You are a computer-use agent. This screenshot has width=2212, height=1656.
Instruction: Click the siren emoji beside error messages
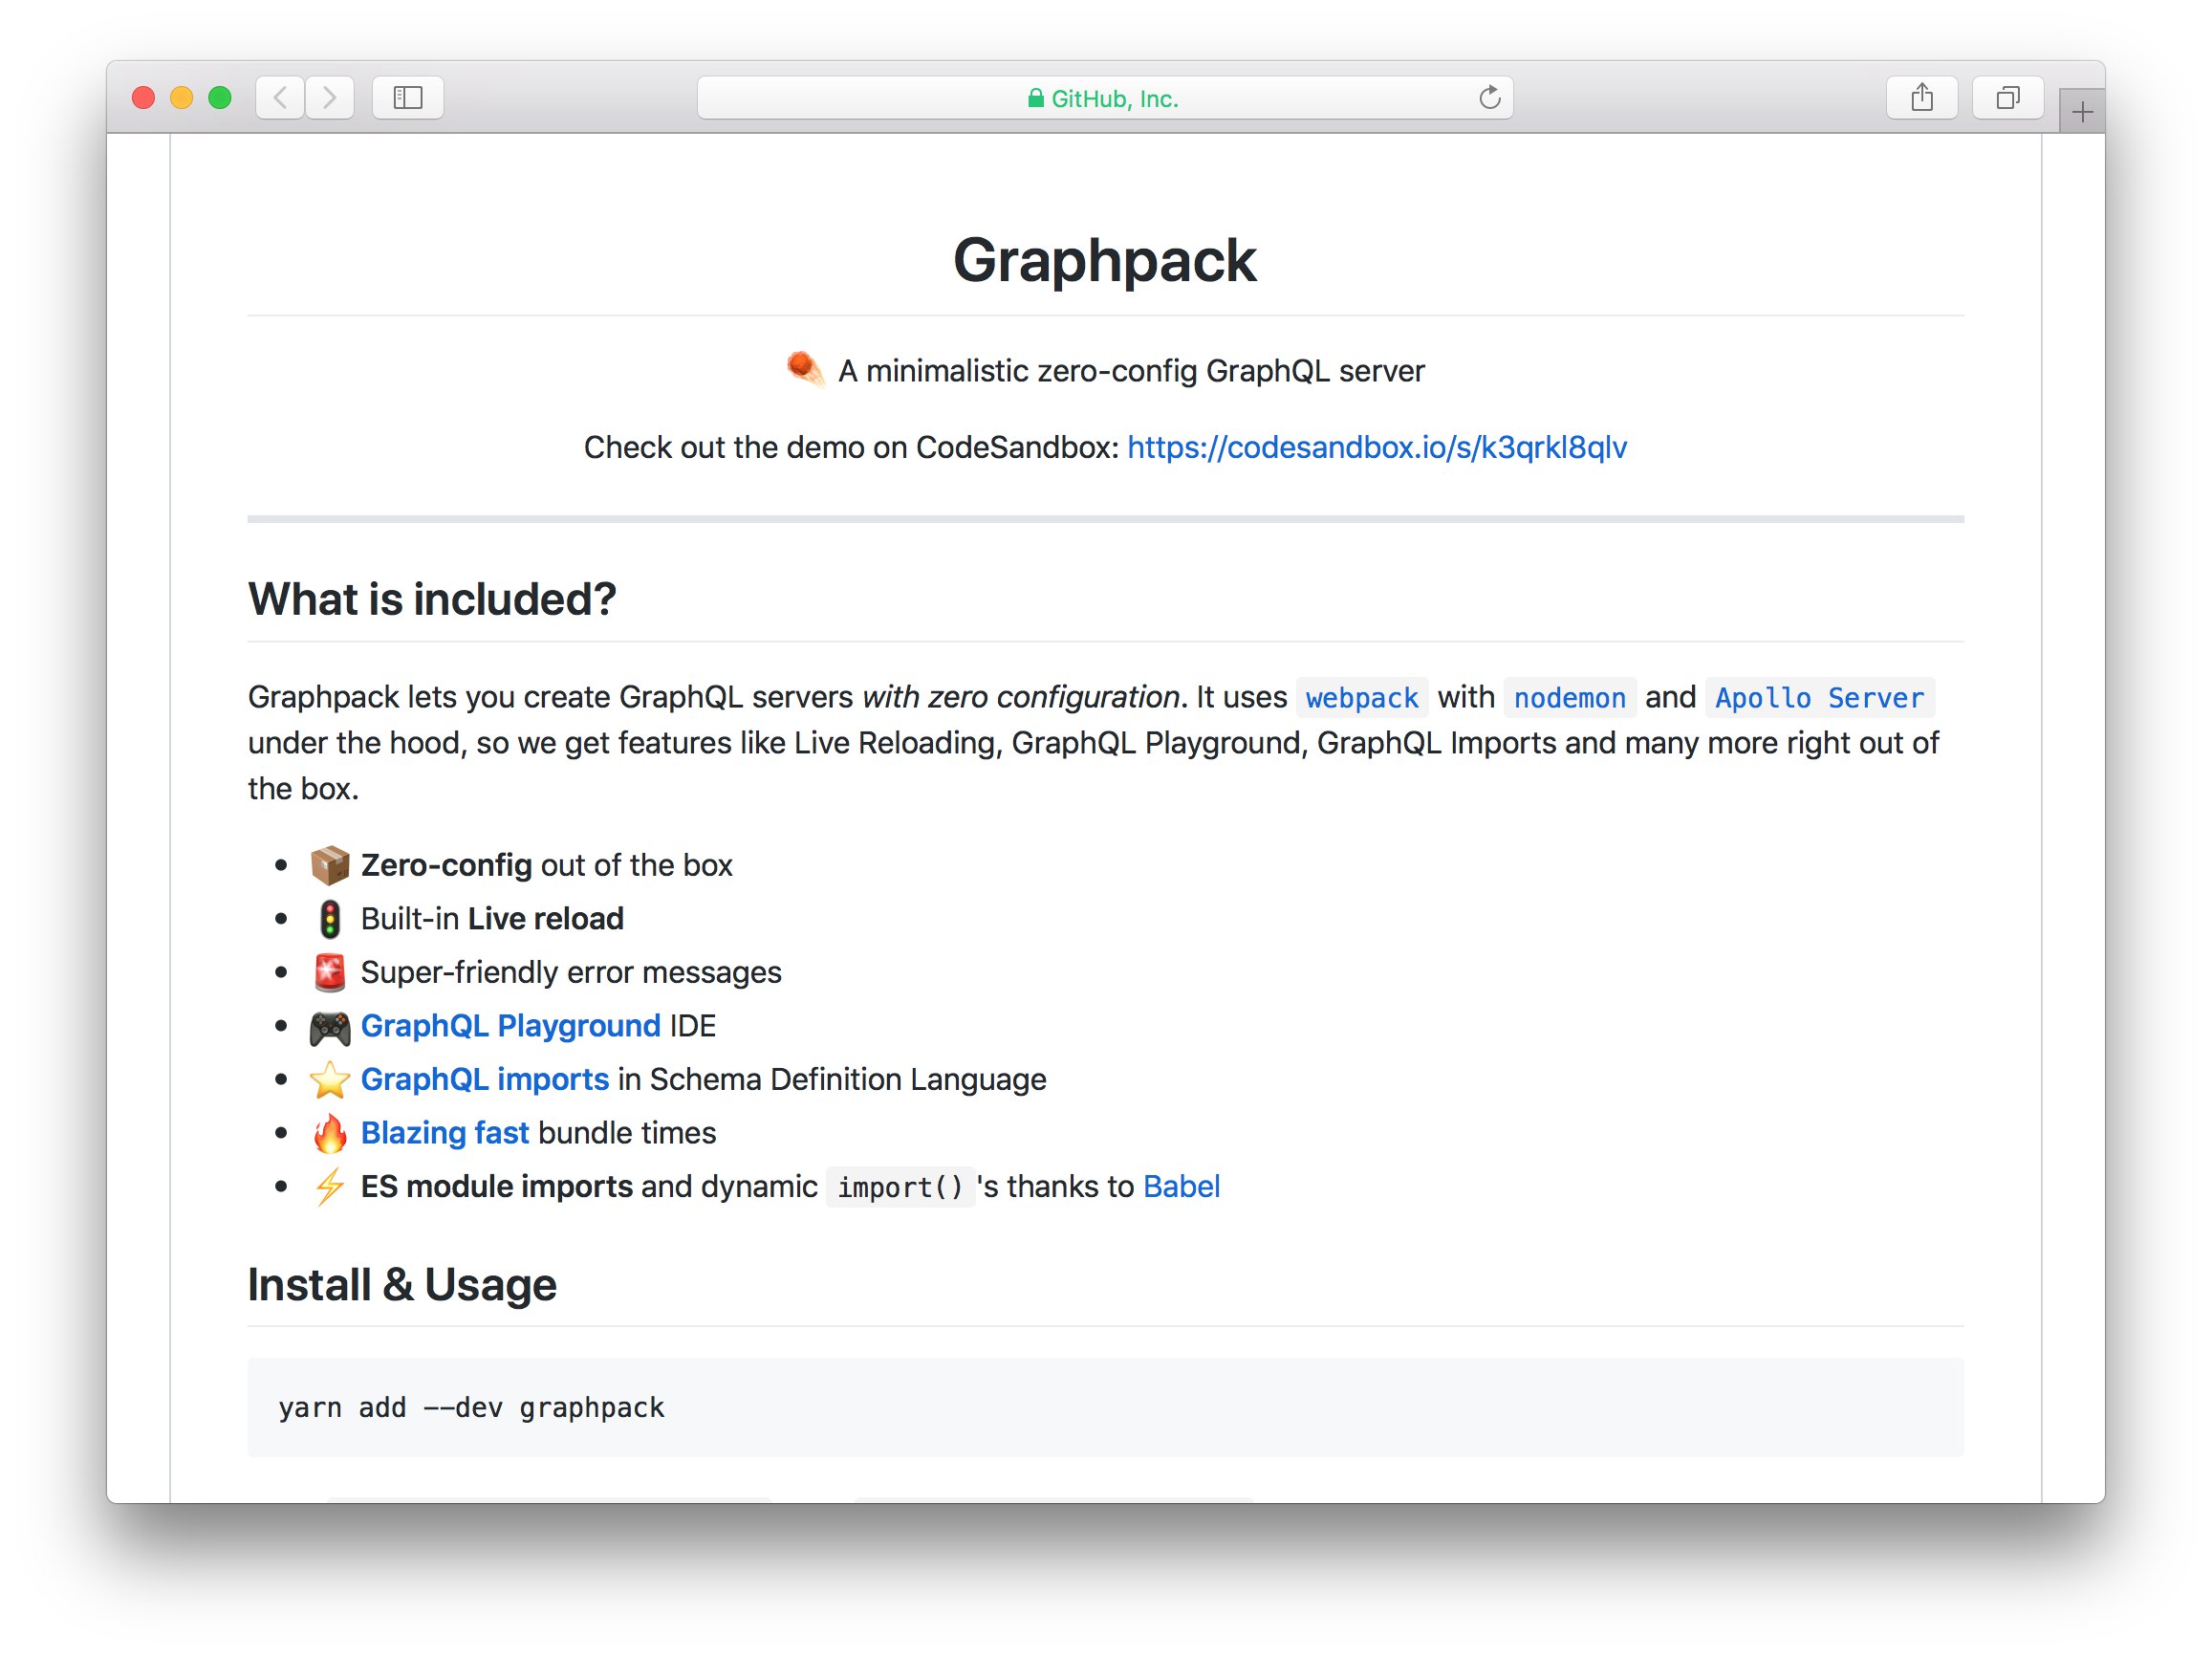coord(330,973)
